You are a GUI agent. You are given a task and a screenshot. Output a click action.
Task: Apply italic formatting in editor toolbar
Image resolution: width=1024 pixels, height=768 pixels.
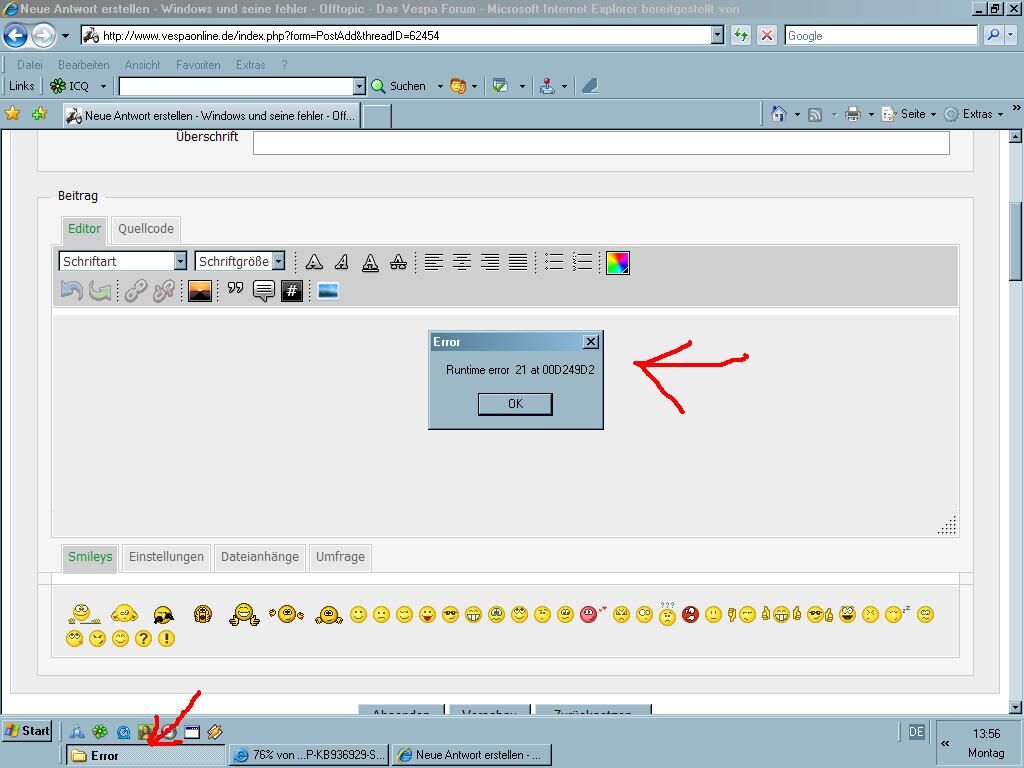[x=342, y=262]
